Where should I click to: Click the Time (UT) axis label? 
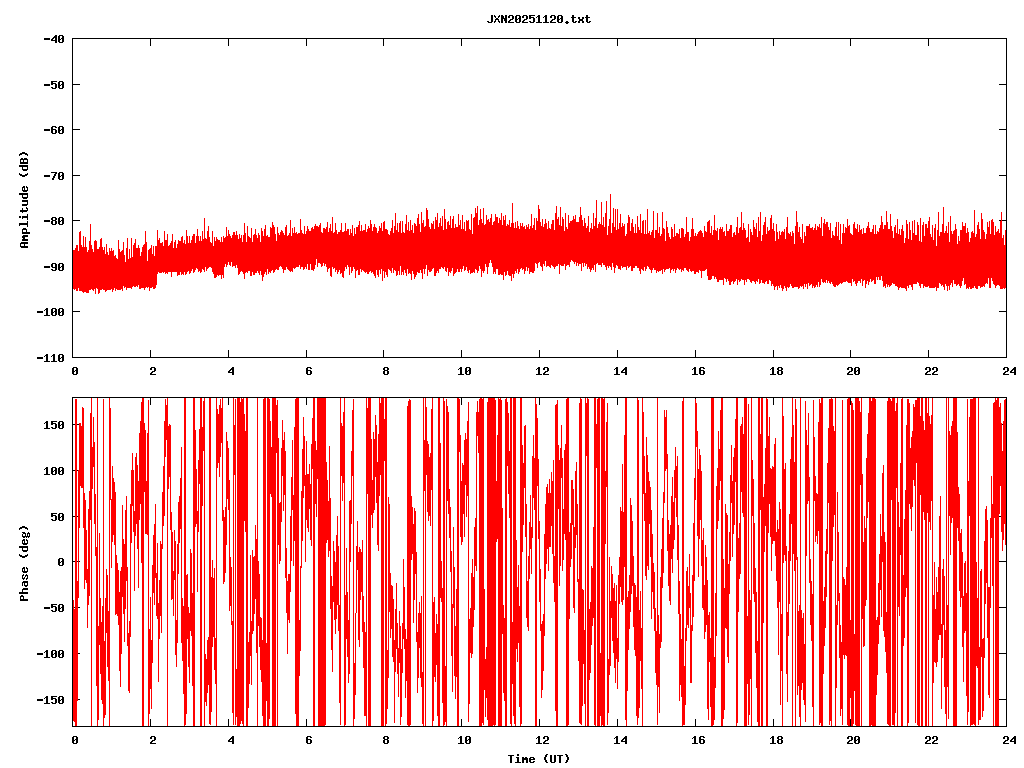point(538,759)
